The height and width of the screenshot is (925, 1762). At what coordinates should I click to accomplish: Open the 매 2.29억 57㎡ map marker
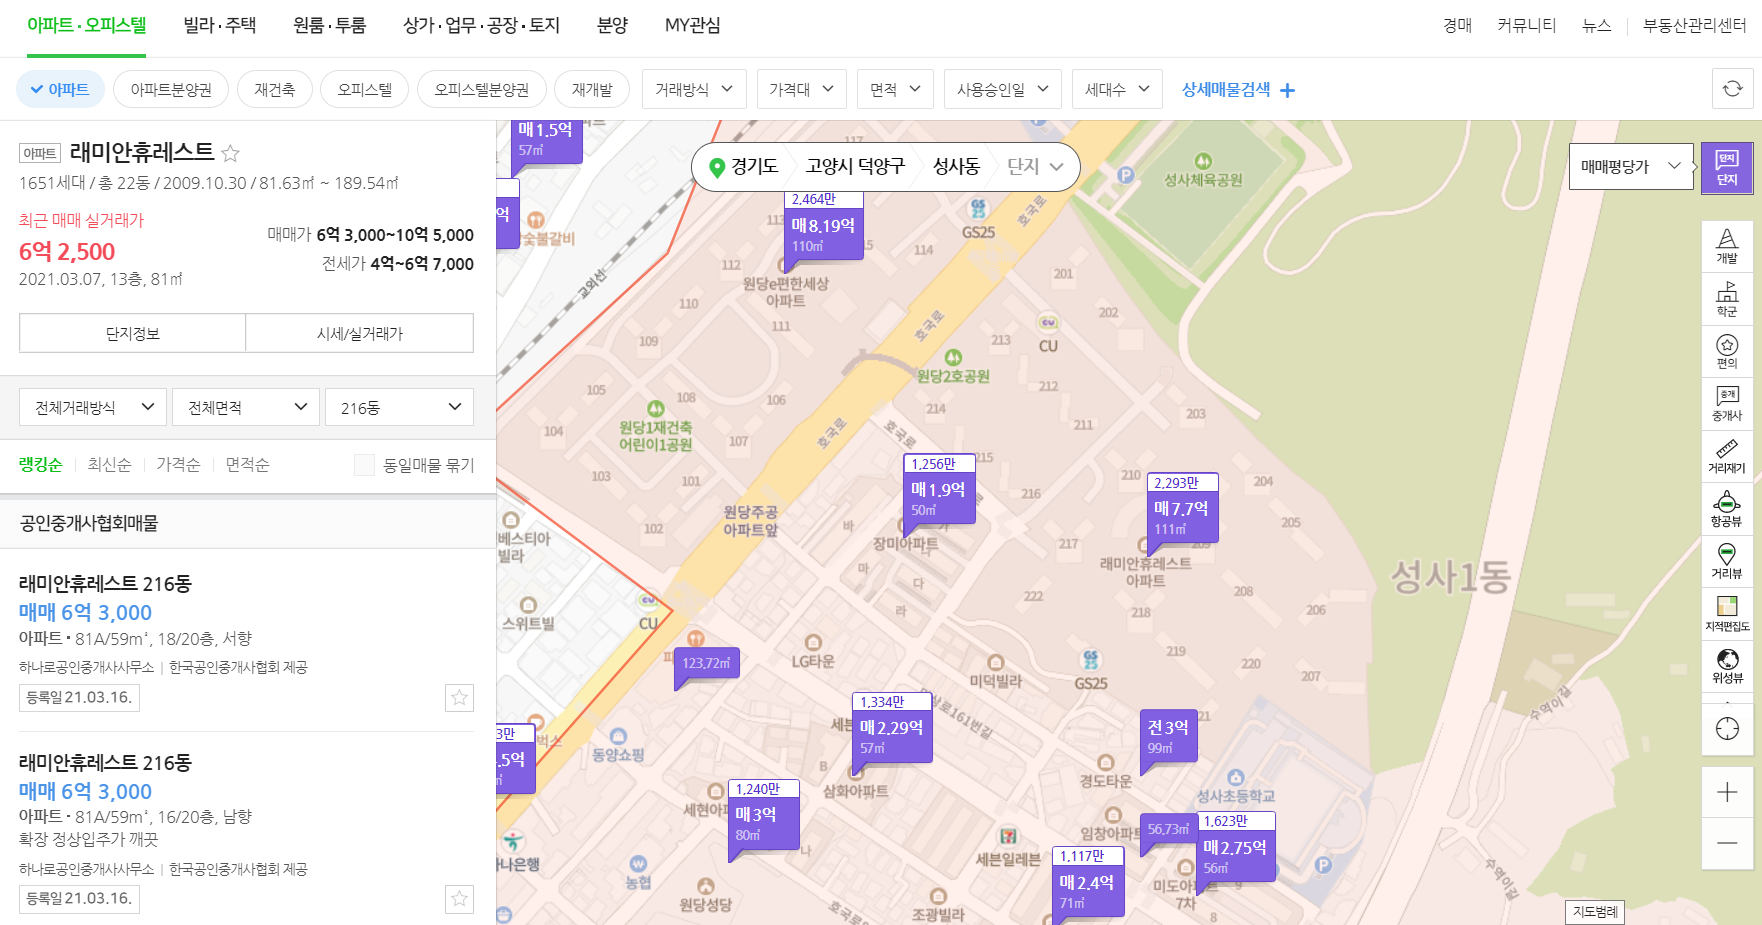891,728
